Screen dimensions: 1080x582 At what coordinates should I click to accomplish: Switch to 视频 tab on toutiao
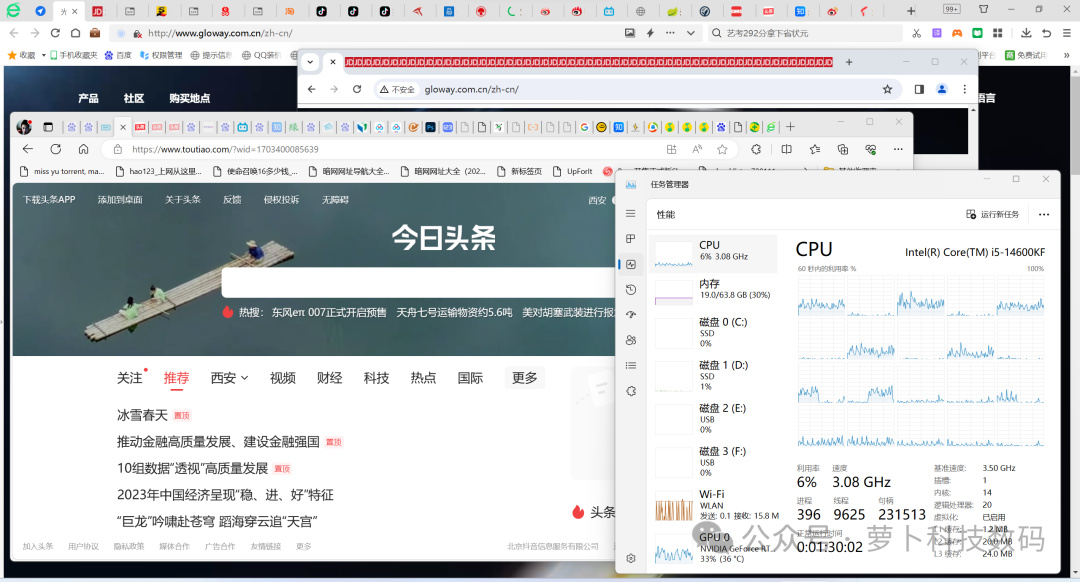tap(282, 378)
